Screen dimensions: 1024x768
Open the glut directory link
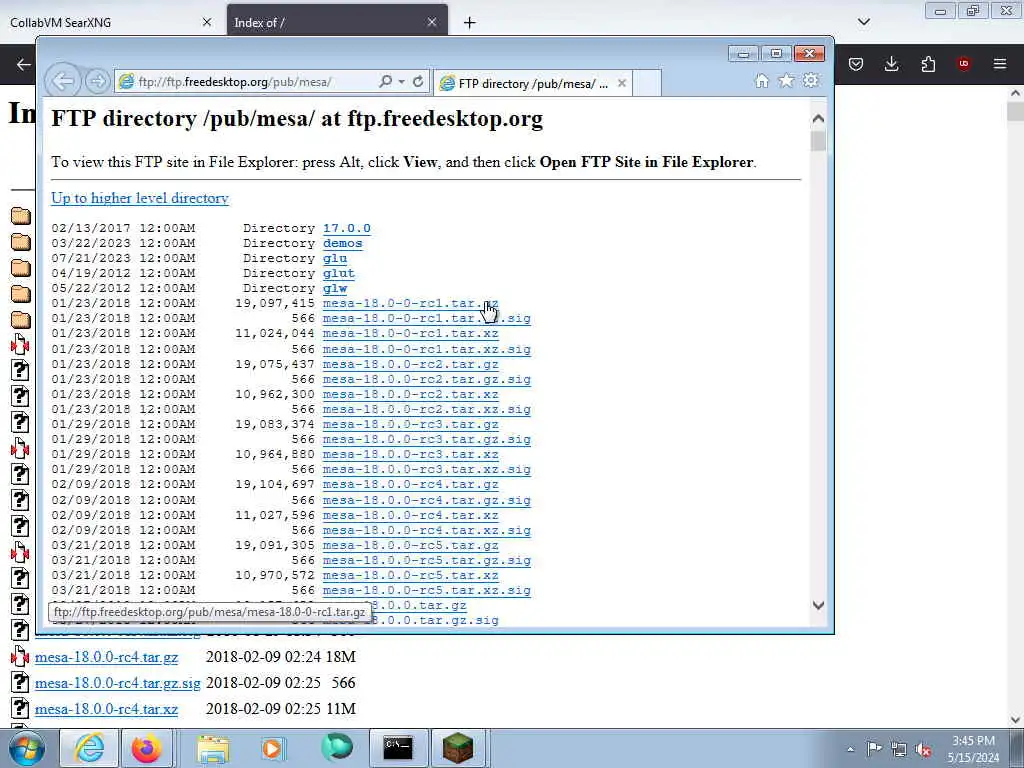tap(339, 273)
